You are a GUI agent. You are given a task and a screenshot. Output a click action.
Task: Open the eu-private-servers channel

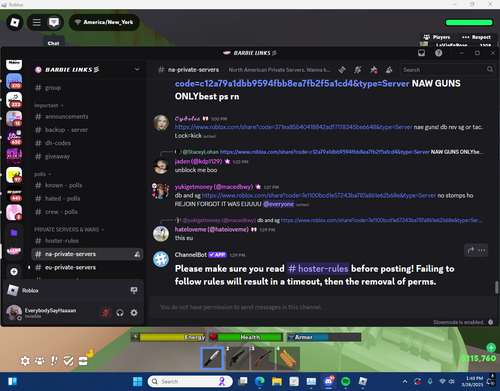point(87,267)
